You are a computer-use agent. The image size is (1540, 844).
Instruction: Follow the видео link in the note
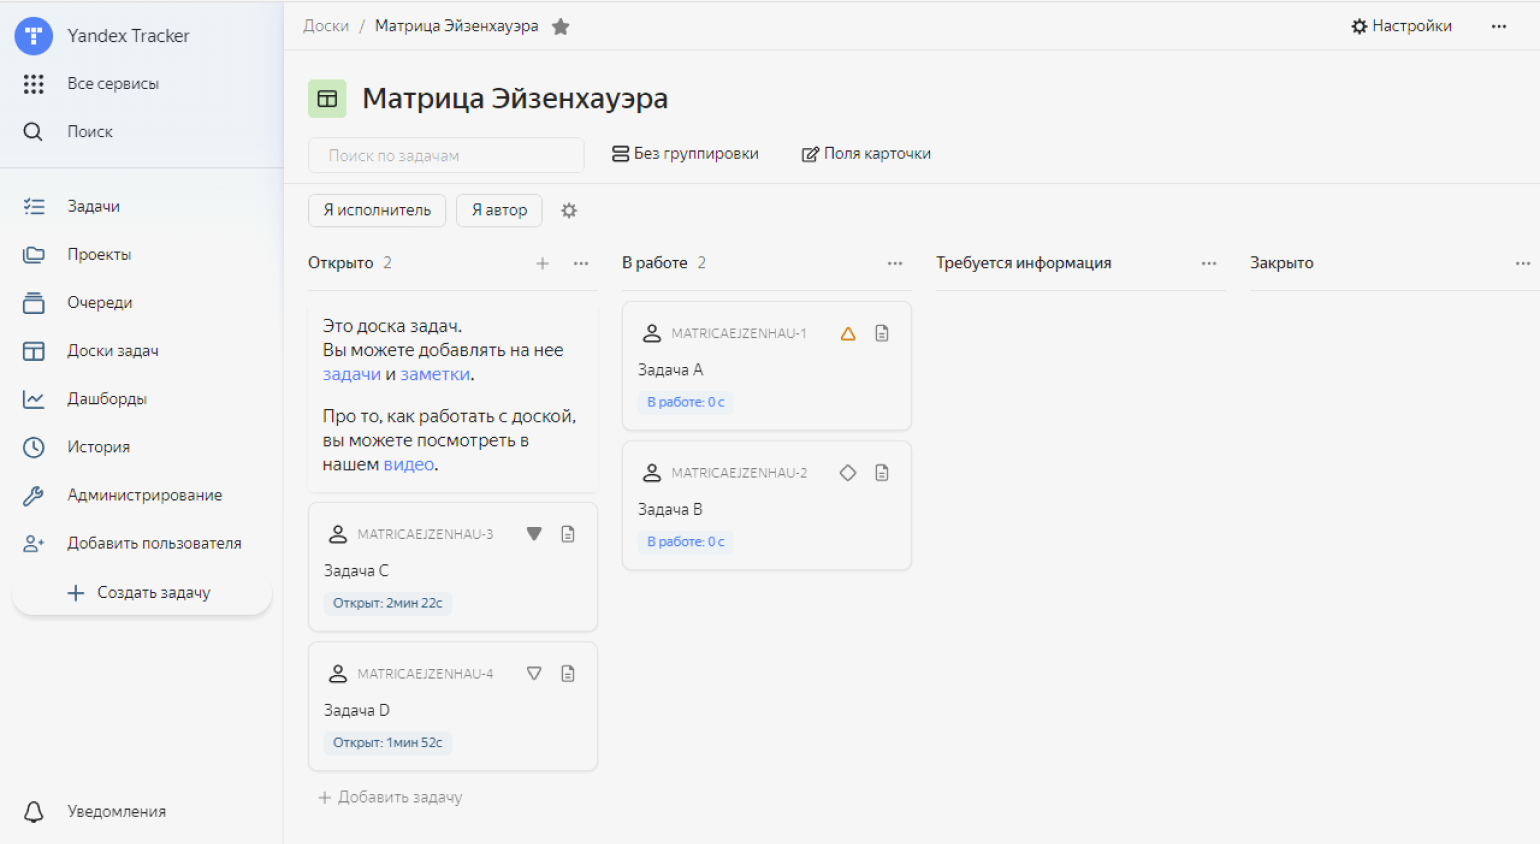click(x=409, y=465)
